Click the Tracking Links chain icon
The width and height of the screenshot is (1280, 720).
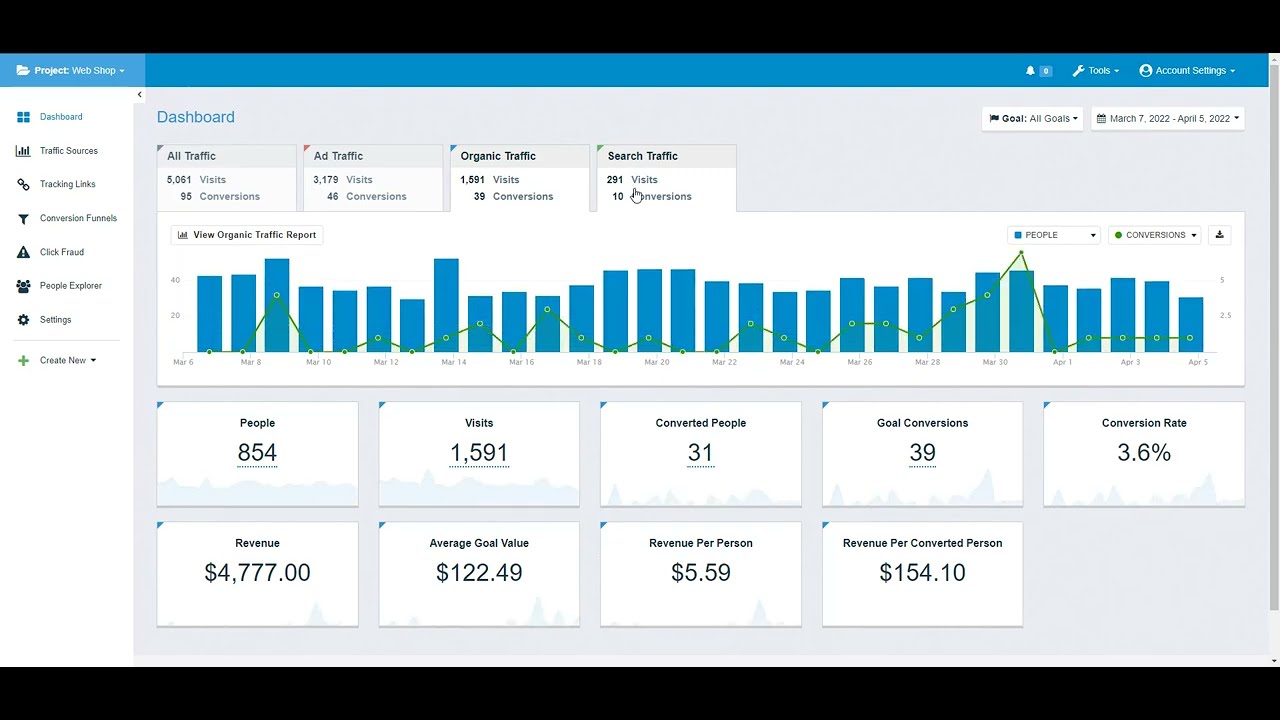pyautogui.click(x=23, y=184)
